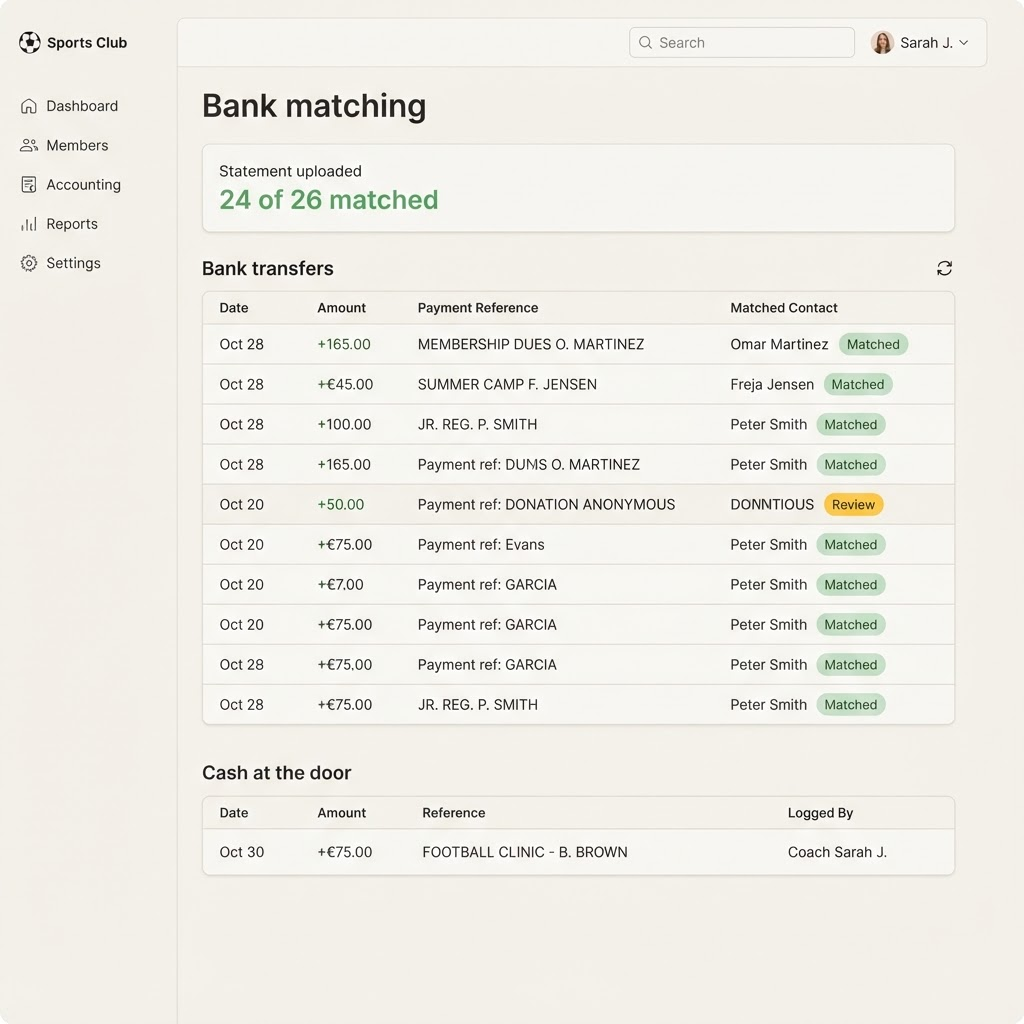Click the house icon beside Dashboard
Screen dimensions: 1024x1024
pos(29,106)
